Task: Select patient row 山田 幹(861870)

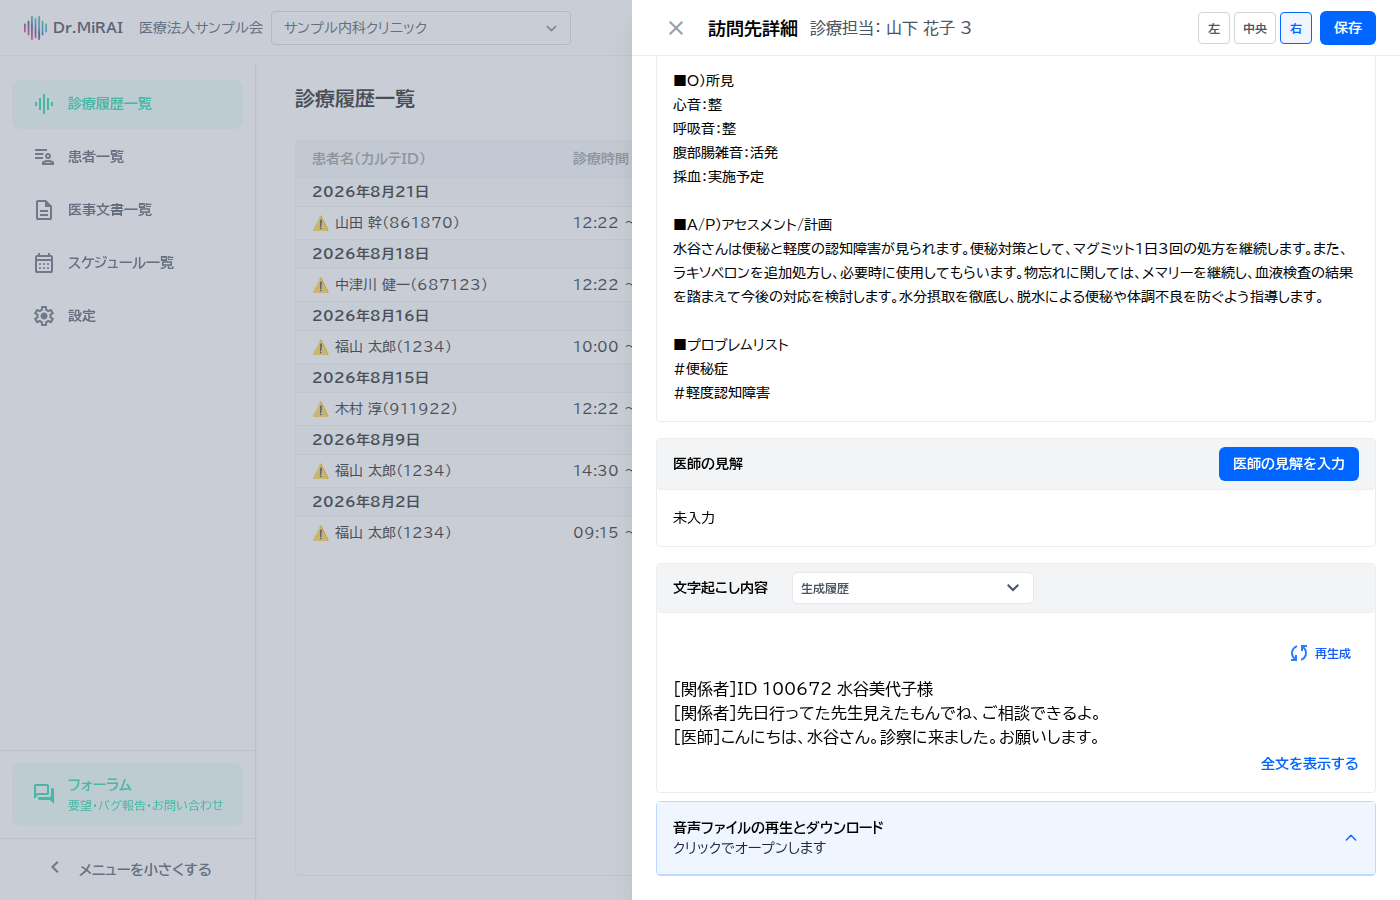Action: pyautogui.click(x=464, y=223)
